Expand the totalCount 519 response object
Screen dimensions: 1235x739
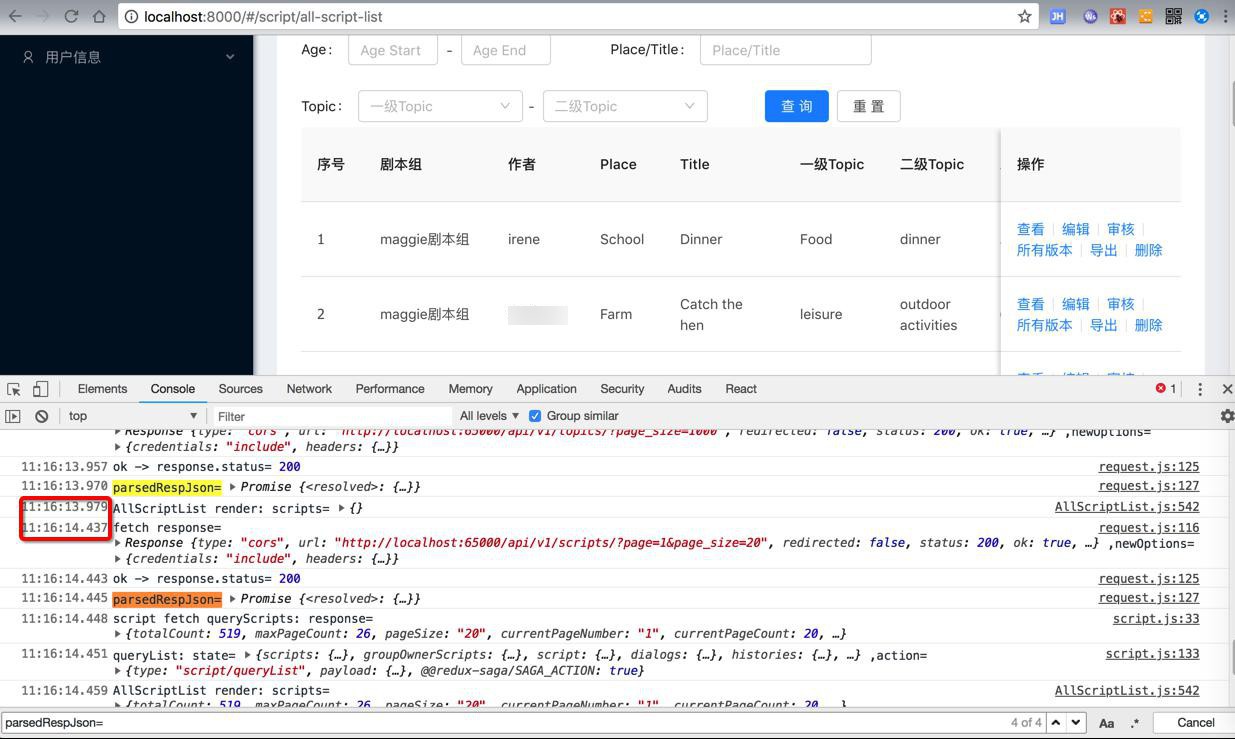click(x=118, y=634)
